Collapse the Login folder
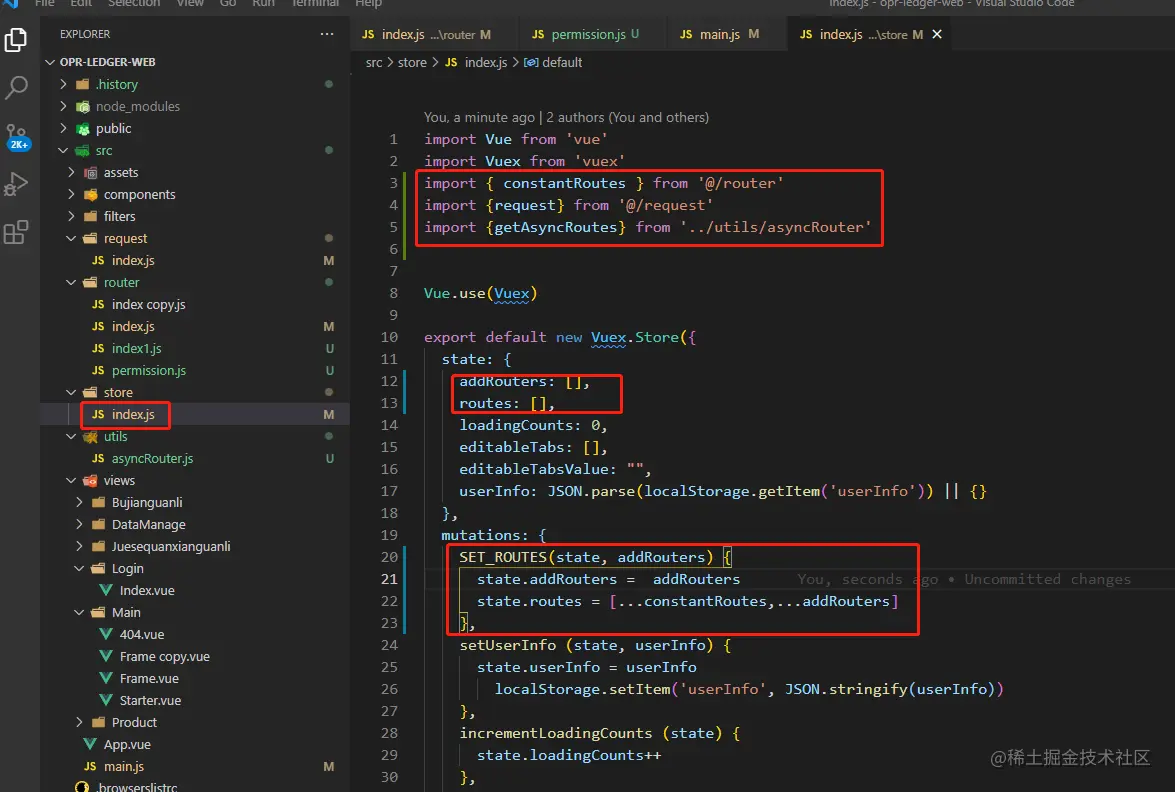Screen dimensions: 1175x792 (x=79, y=569)
